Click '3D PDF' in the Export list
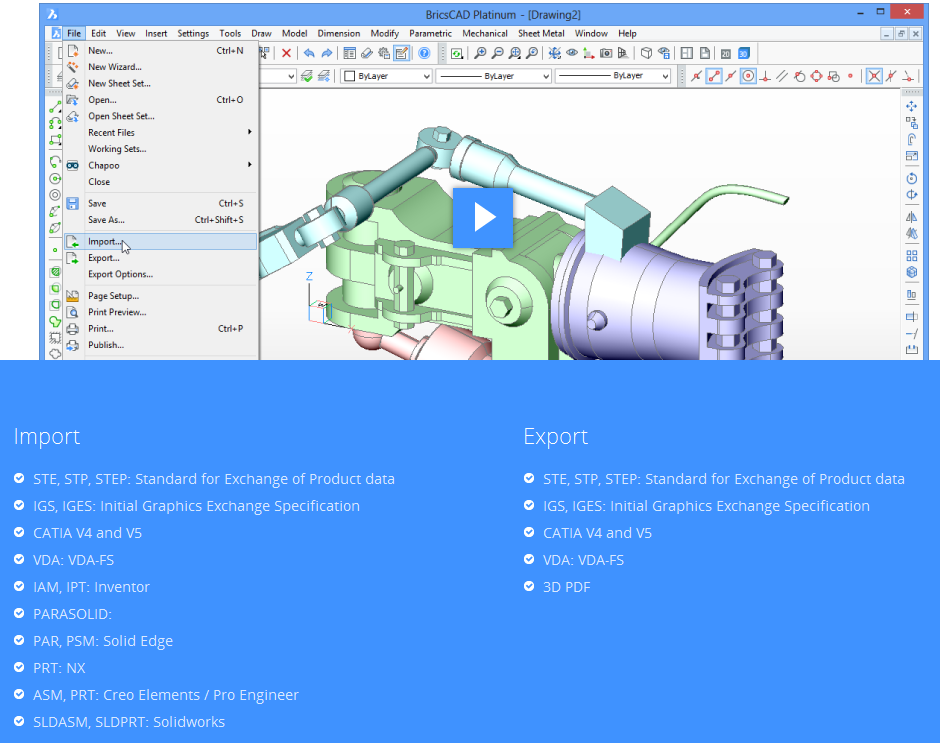Viewport: 940px width, 743px height. (567, 587)
